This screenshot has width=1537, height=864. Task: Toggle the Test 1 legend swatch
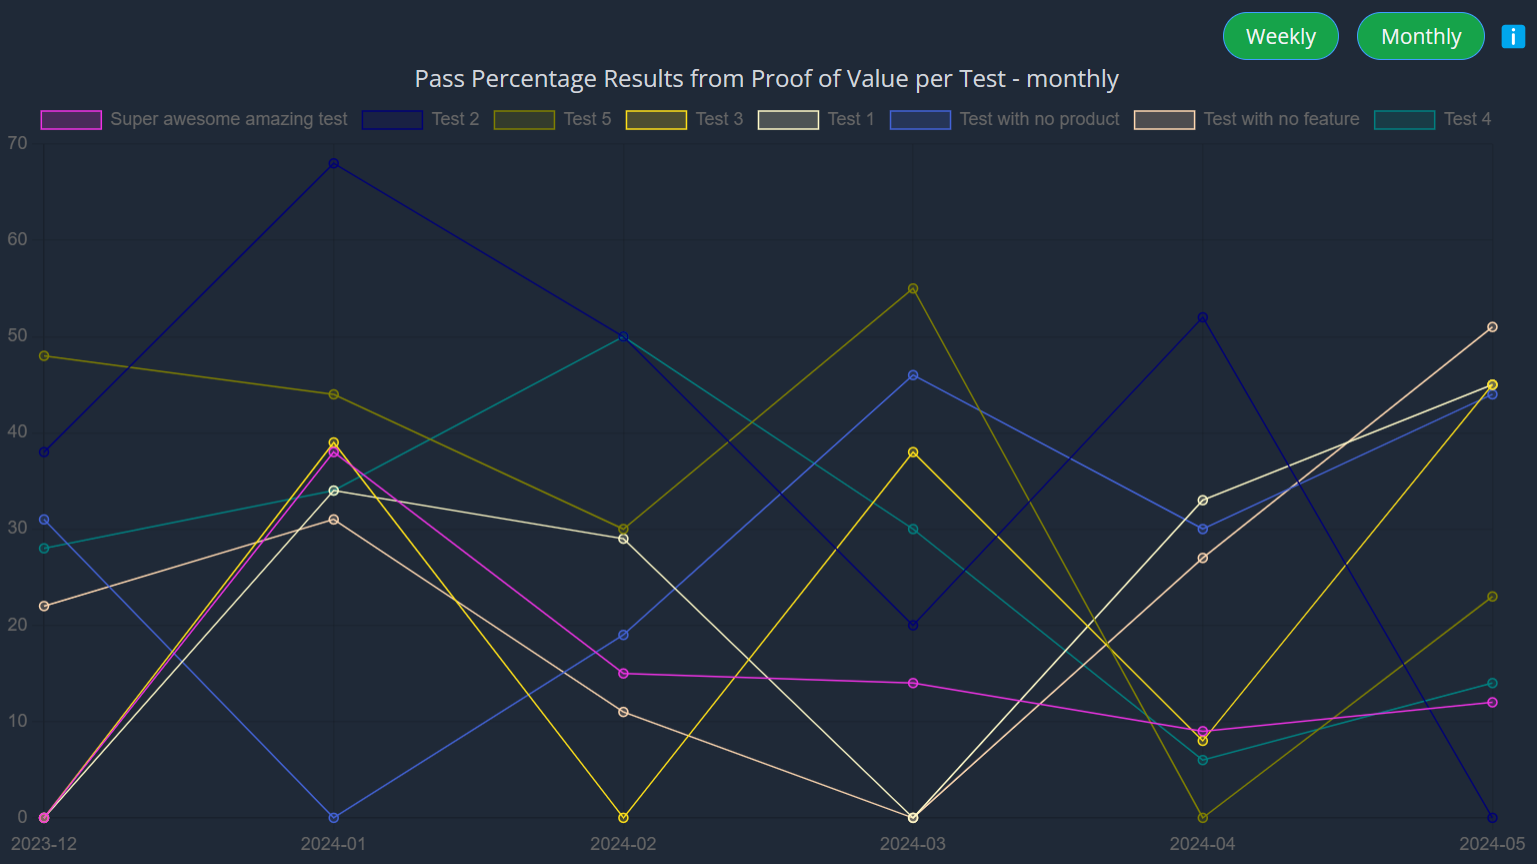788,120
